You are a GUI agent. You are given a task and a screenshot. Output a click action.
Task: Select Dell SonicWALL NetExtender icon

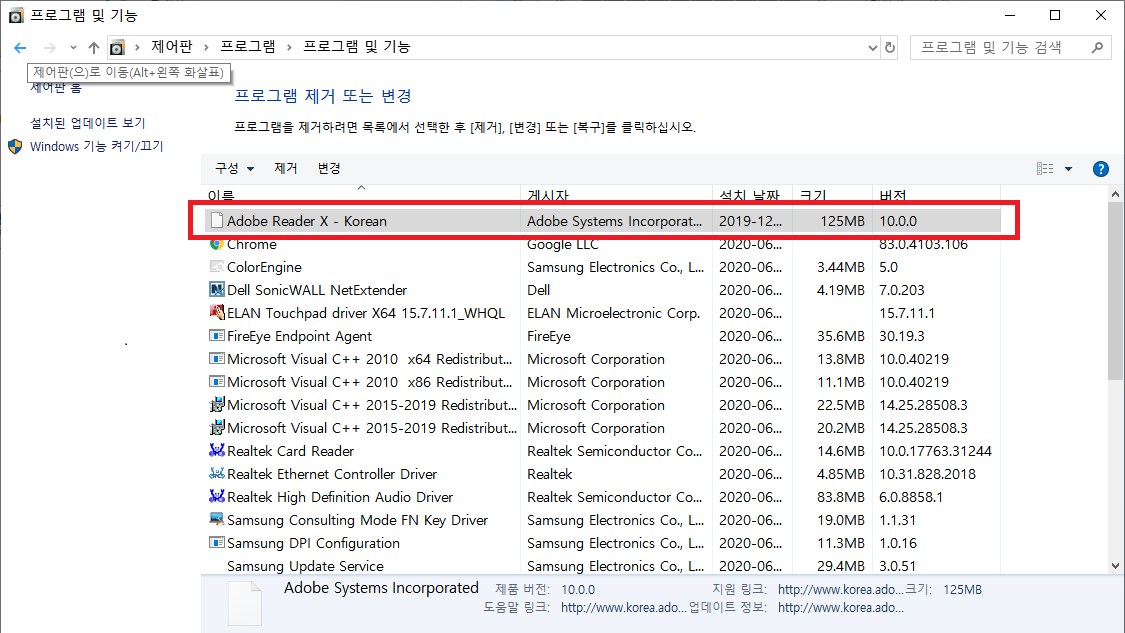pos(217,289)
